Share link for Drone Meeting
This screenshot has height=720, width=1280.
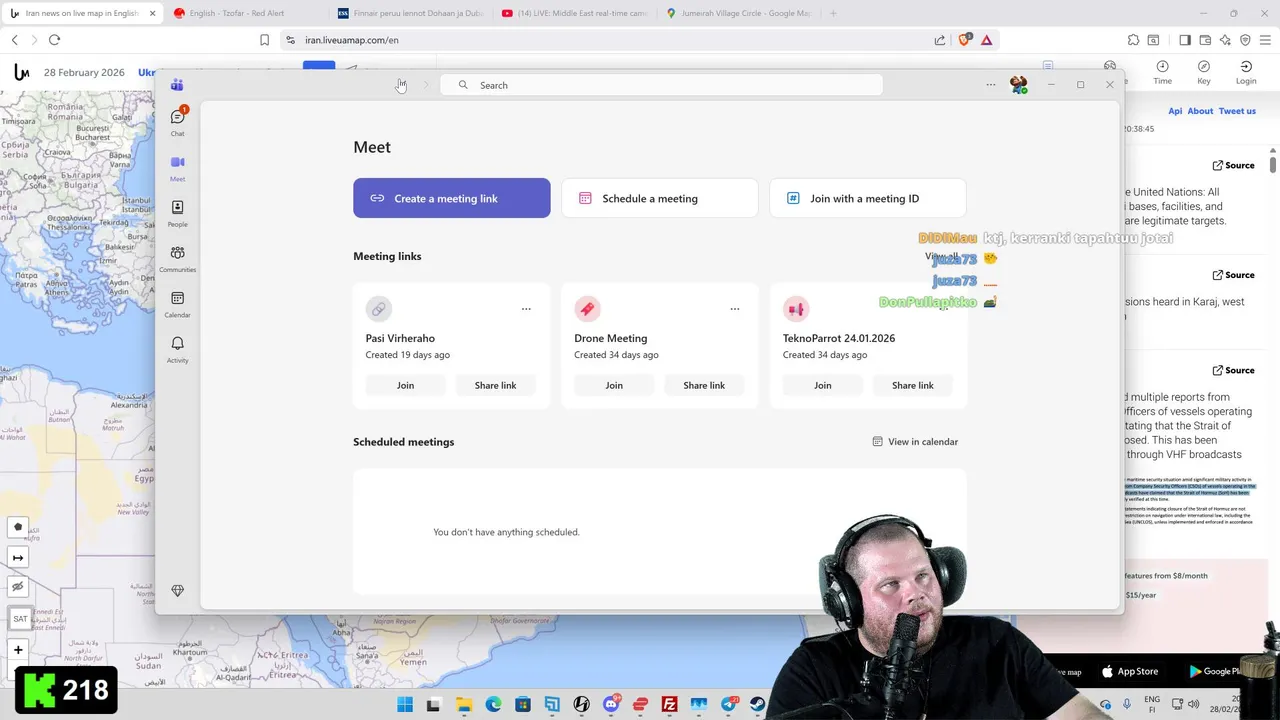coord(704,385)
